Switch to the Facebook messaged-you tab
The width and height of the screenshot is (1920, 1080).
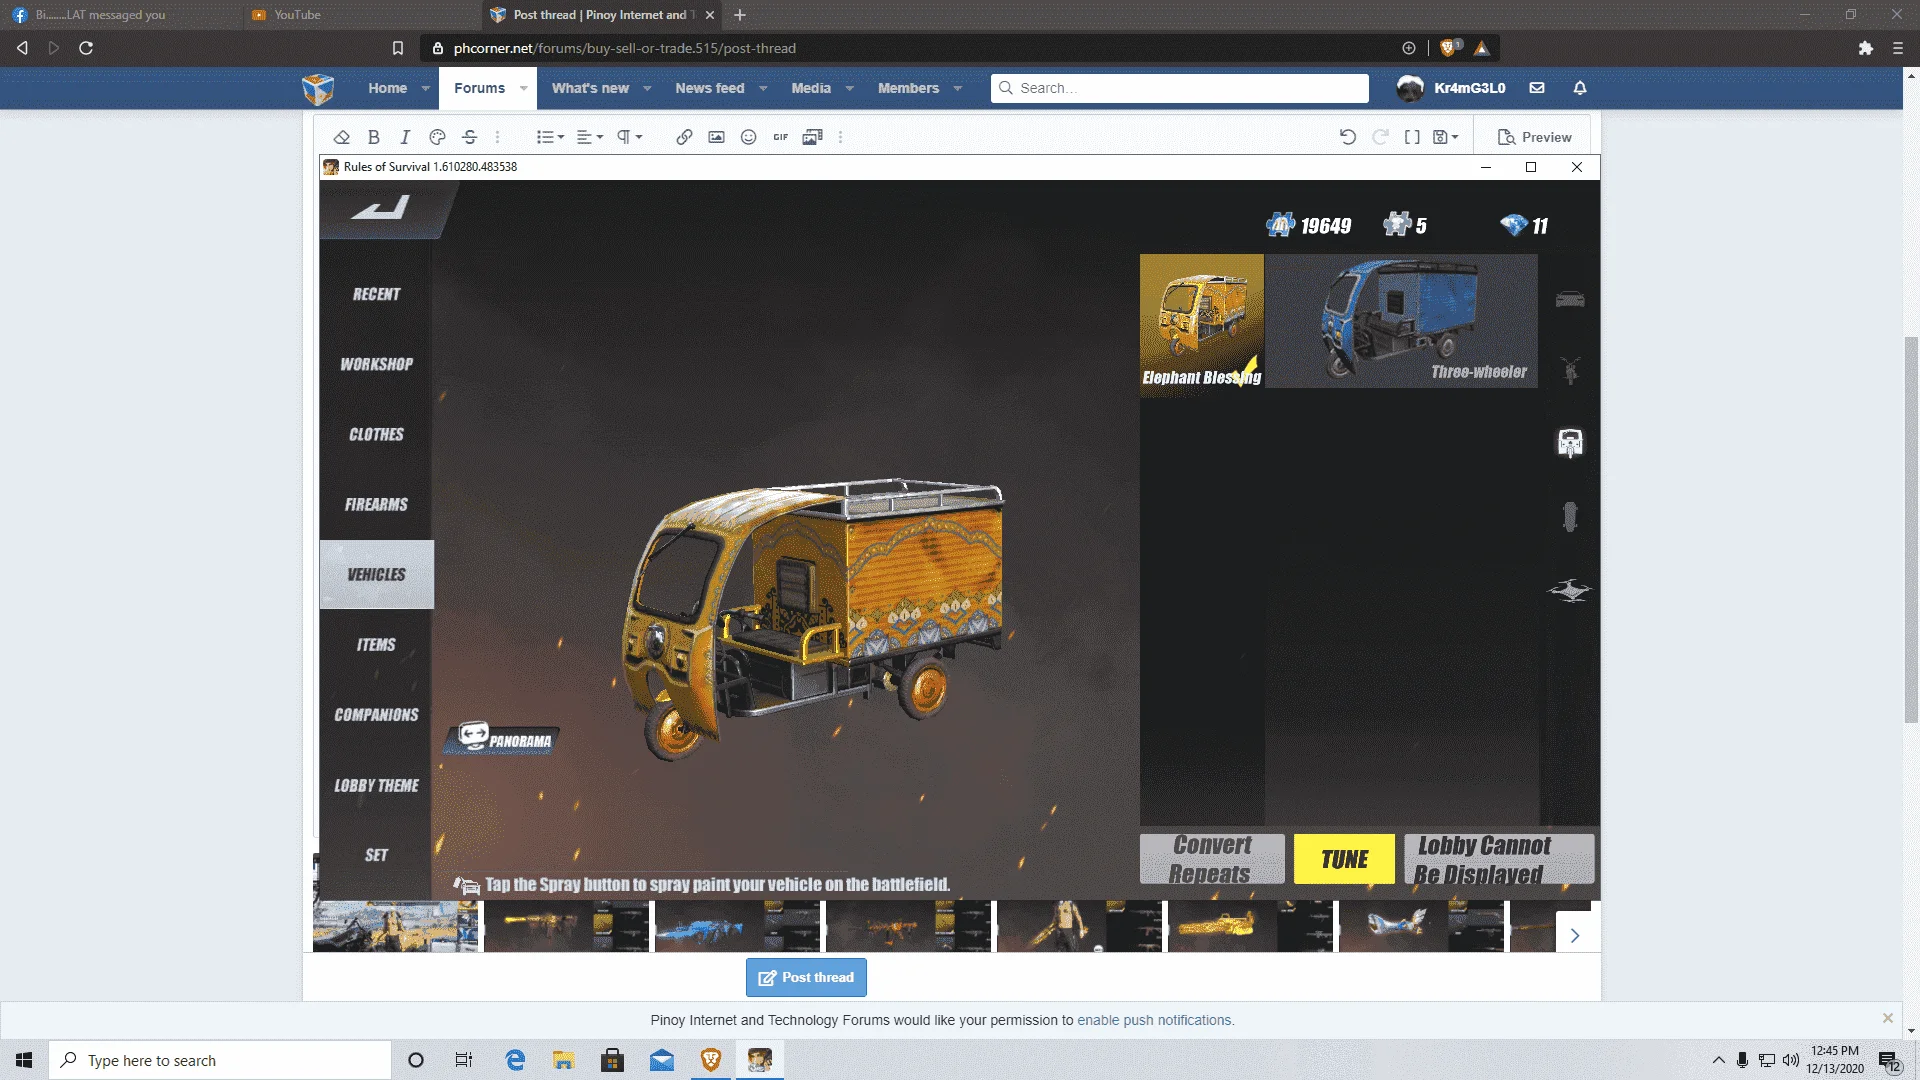point(120,15)
